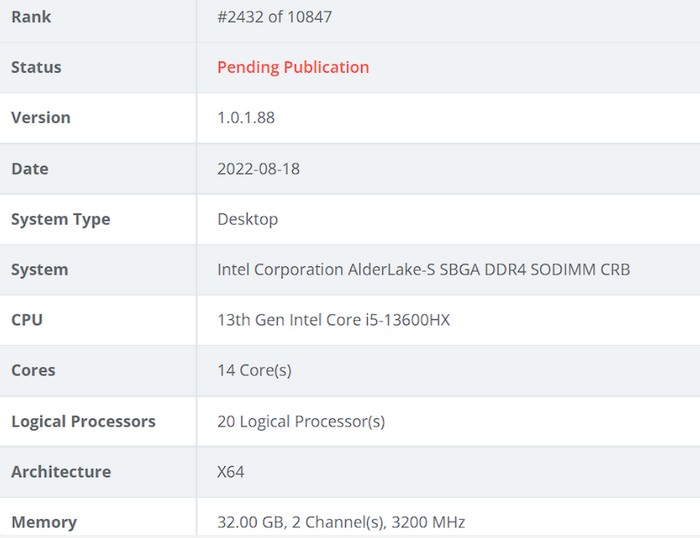The height and width of the screenshot is (538, 700).
Task: Select the System Type label
Action: click(61, 219)
